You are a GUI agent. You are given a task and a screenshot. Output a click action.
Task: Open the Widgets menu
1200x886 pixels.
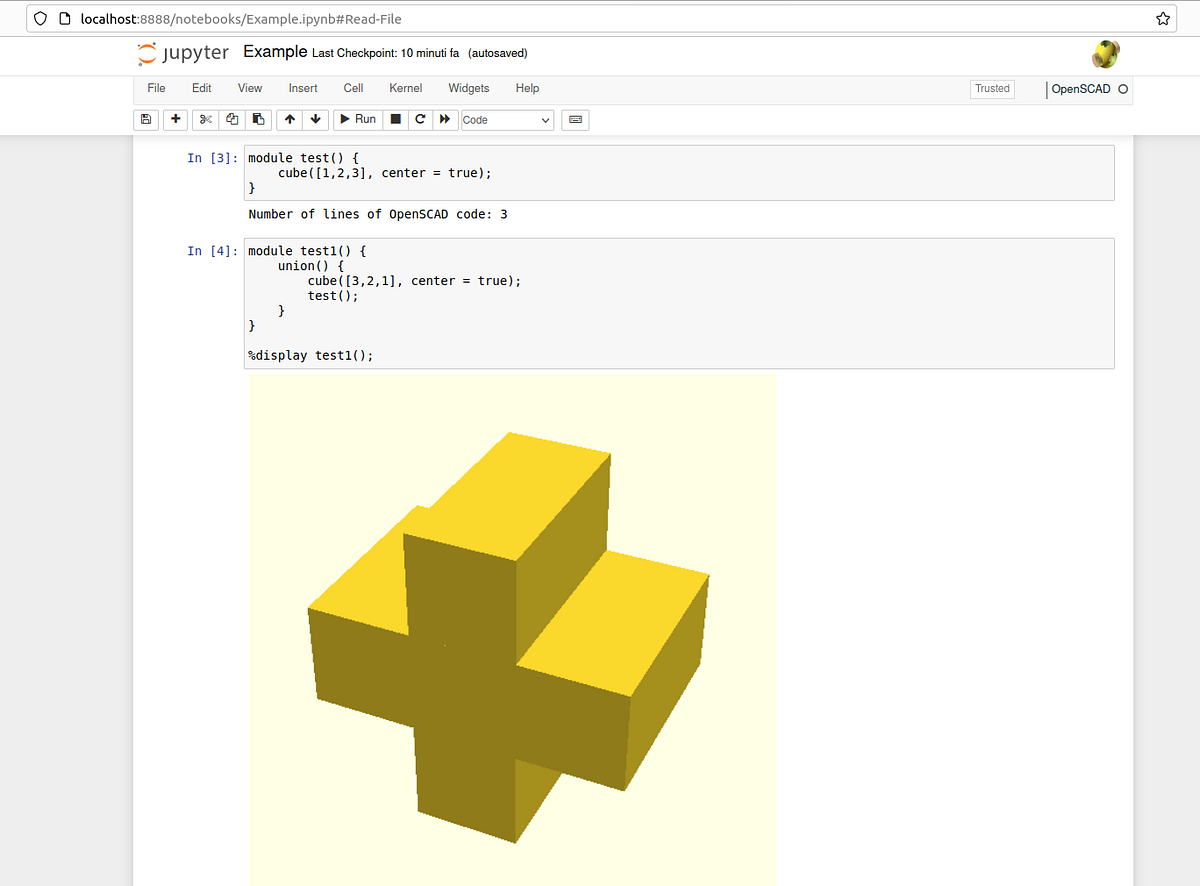point(468,88)
